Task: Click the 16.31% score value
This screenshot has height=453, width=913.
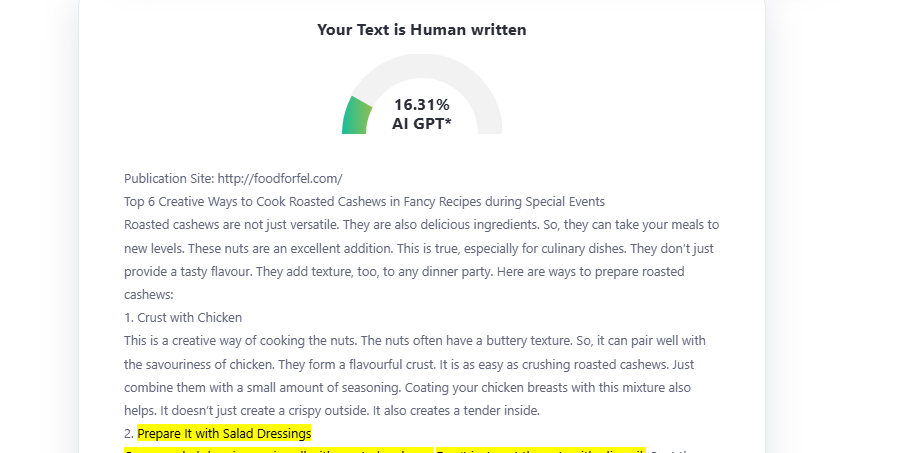Action: pos(421,104)
